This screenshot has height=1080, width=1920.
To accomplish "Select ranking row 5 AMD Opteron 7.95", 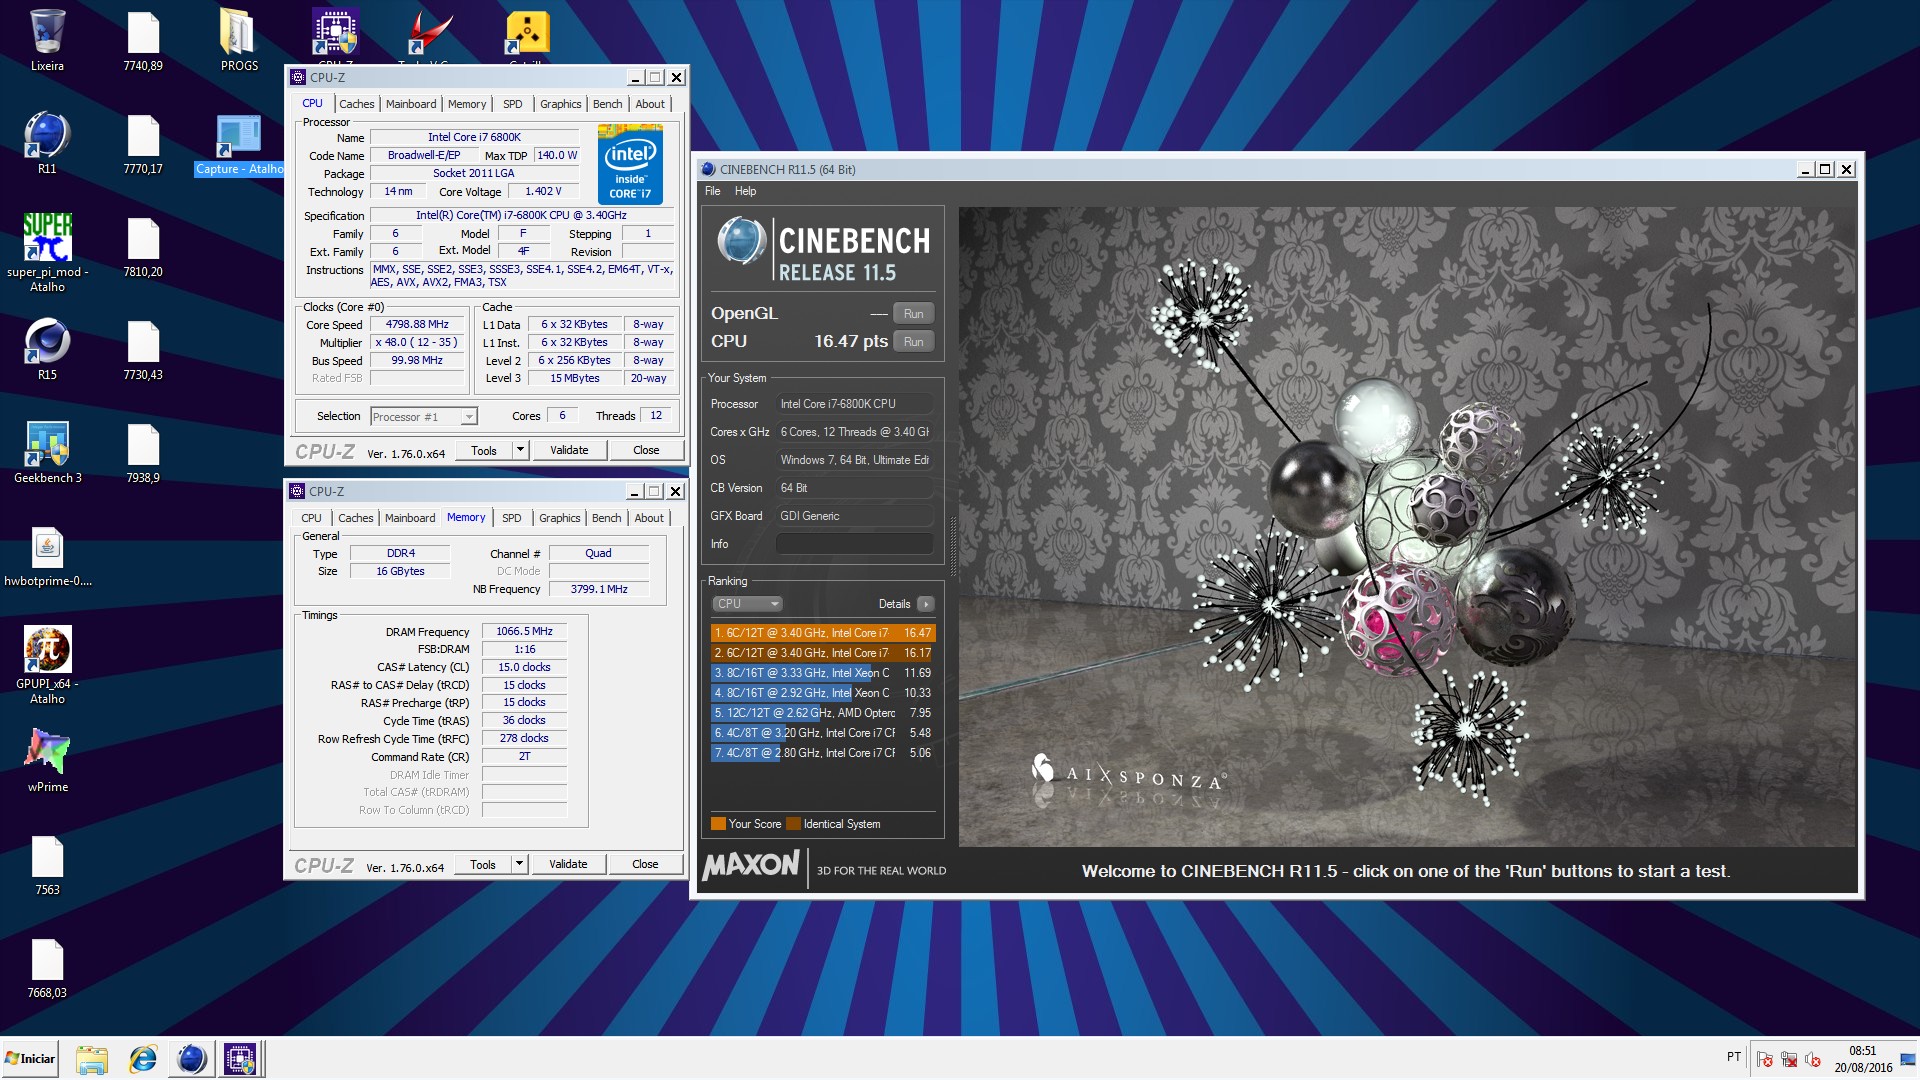I will (x=822, y=713).
